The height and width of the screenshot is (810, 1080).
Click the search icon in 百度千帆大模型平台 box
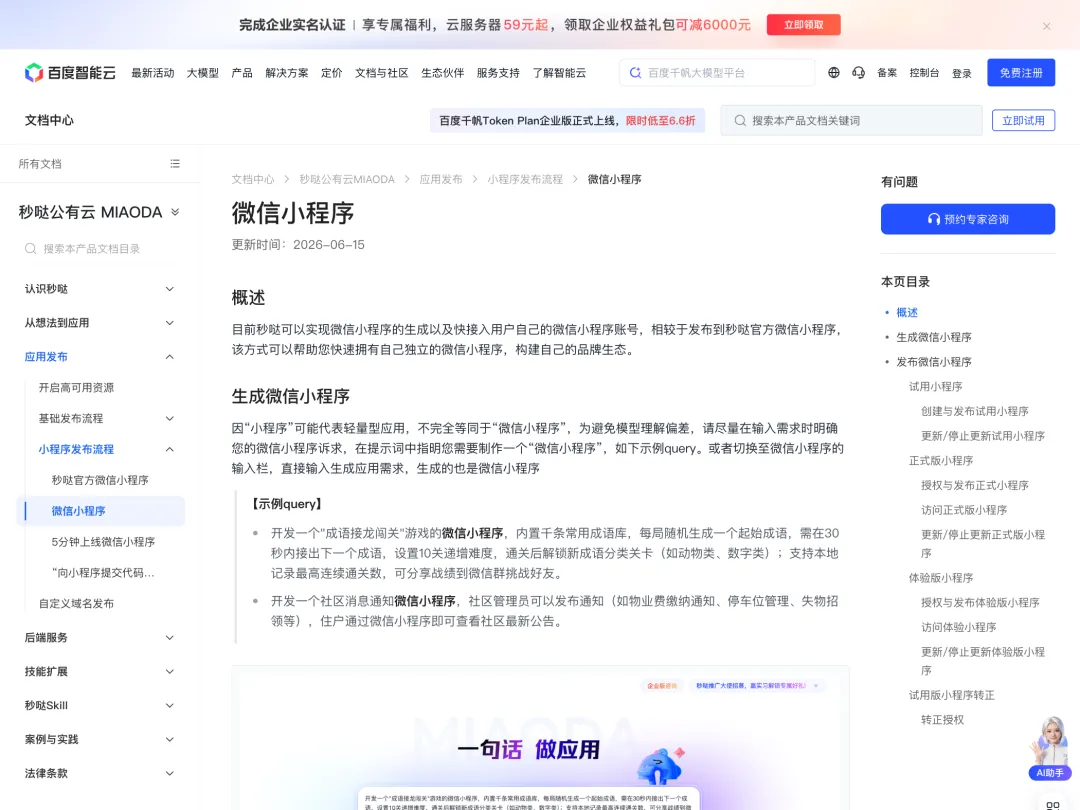click(635, 72)
